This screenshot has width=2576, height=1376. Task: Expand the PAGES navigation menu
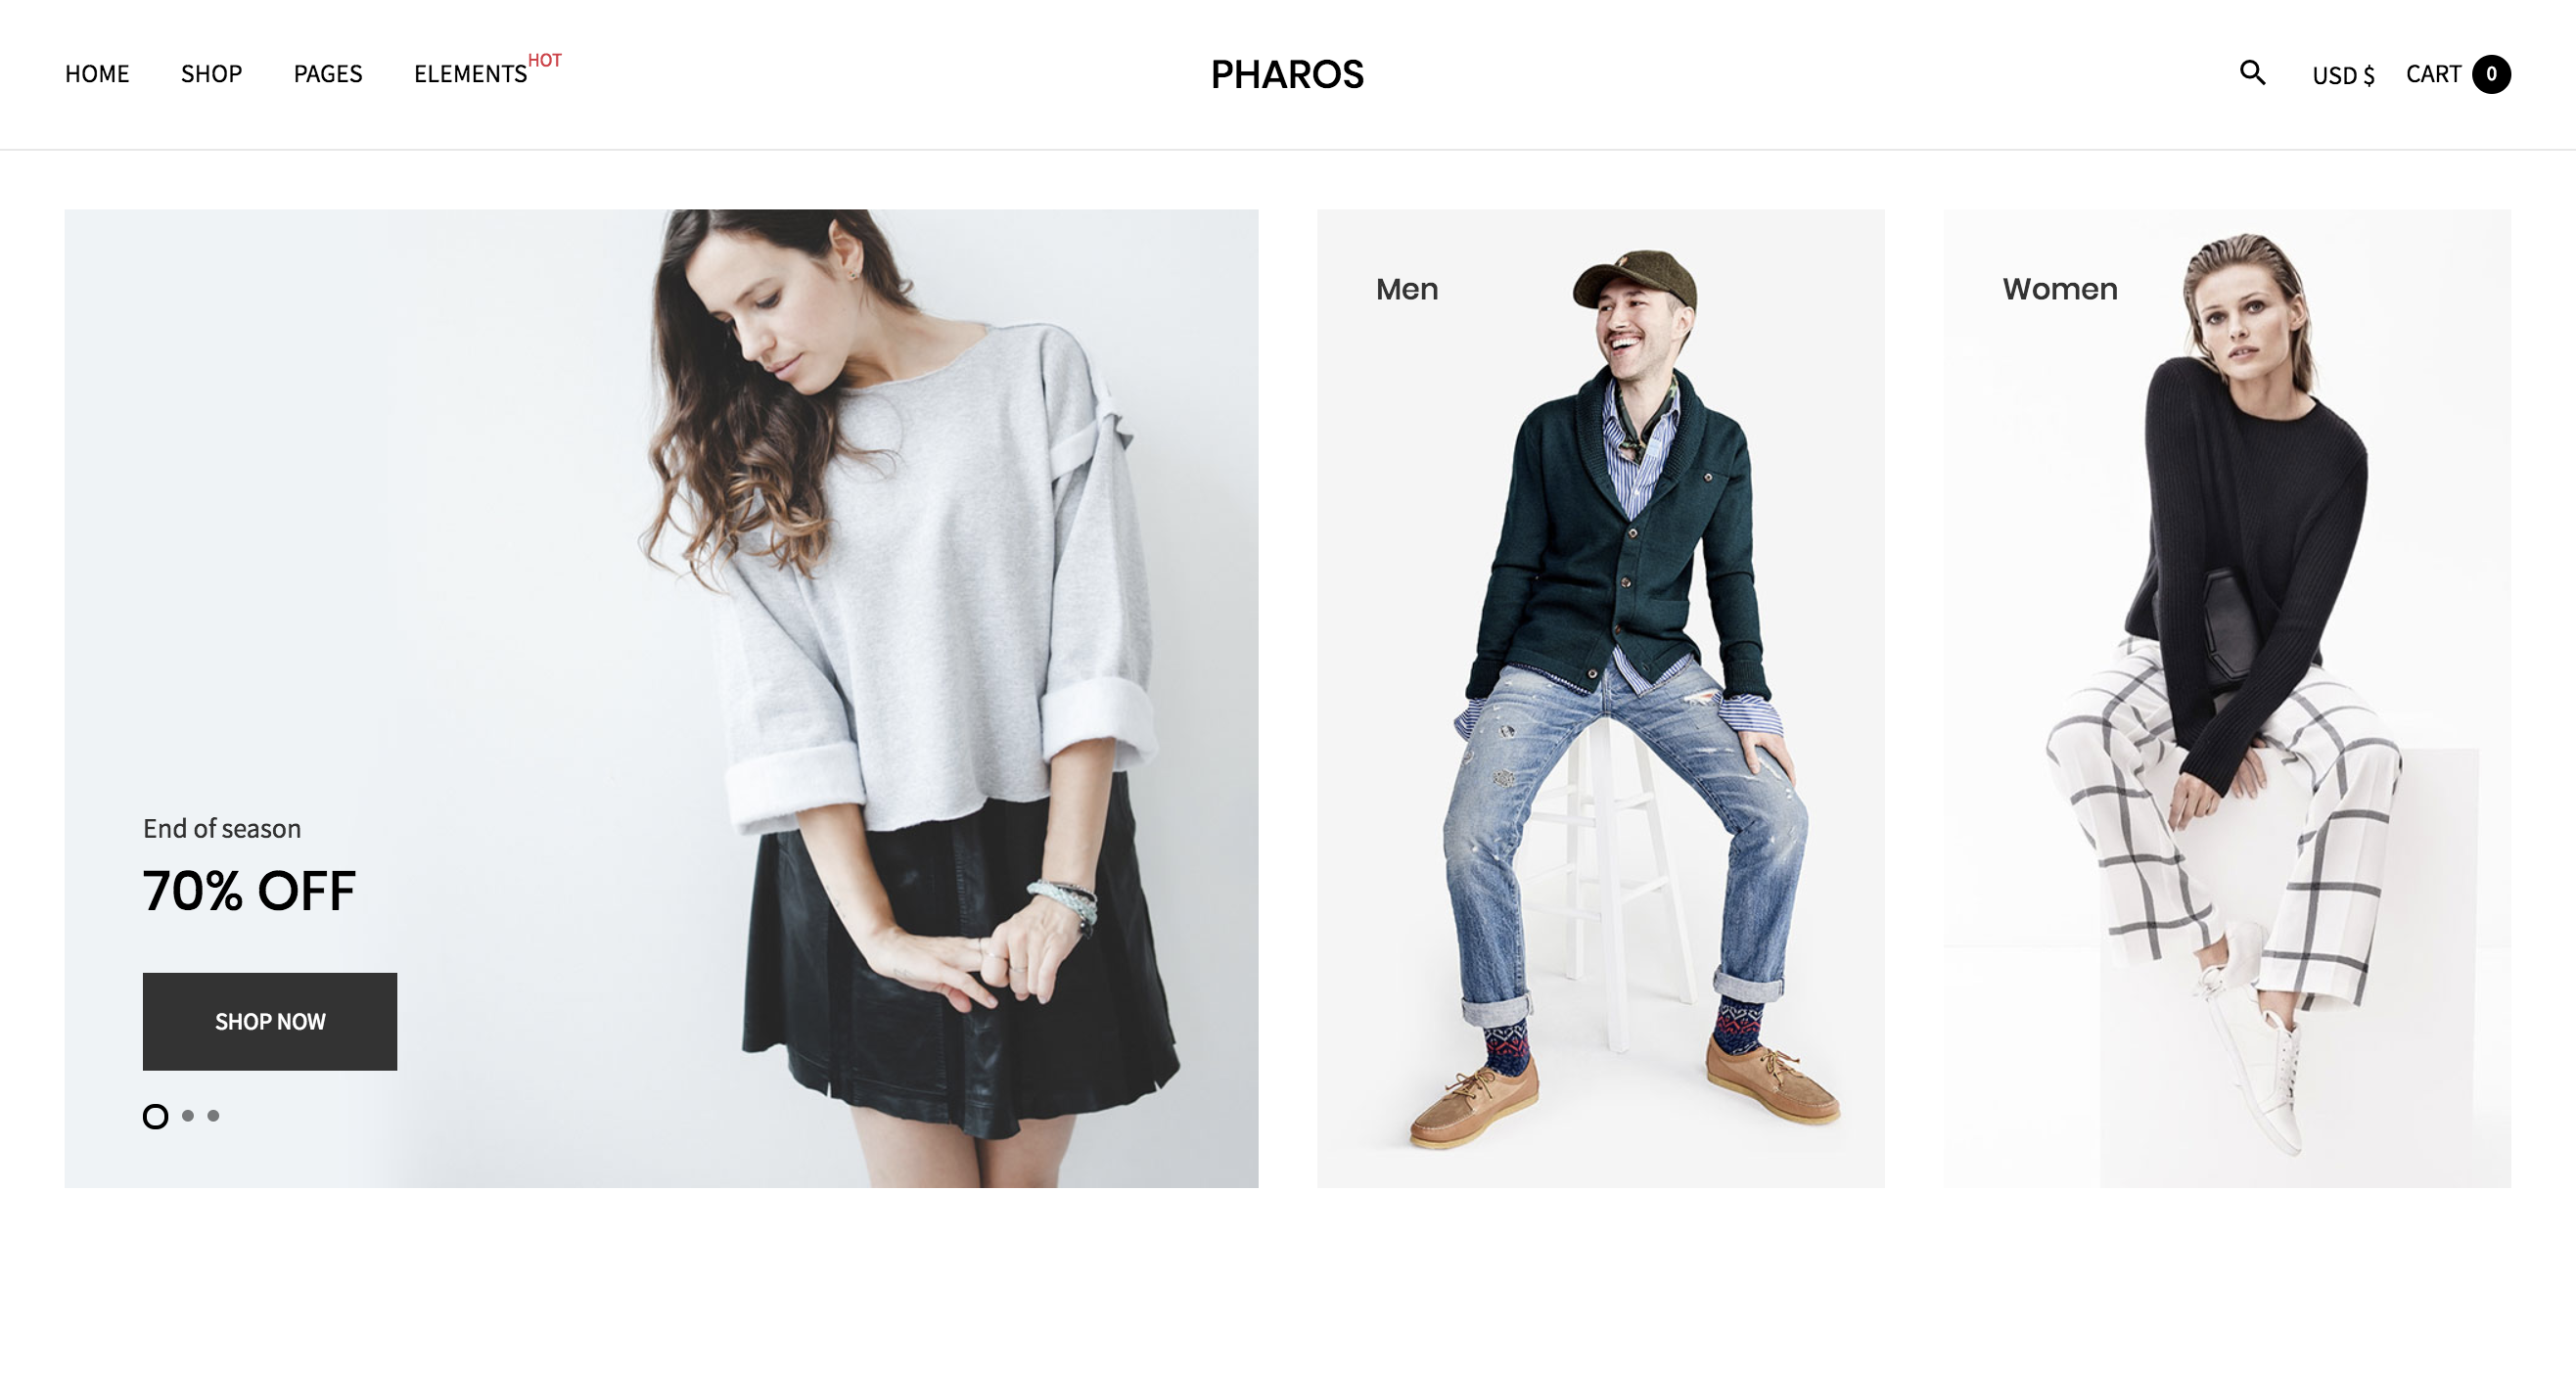tap(327, 71)
